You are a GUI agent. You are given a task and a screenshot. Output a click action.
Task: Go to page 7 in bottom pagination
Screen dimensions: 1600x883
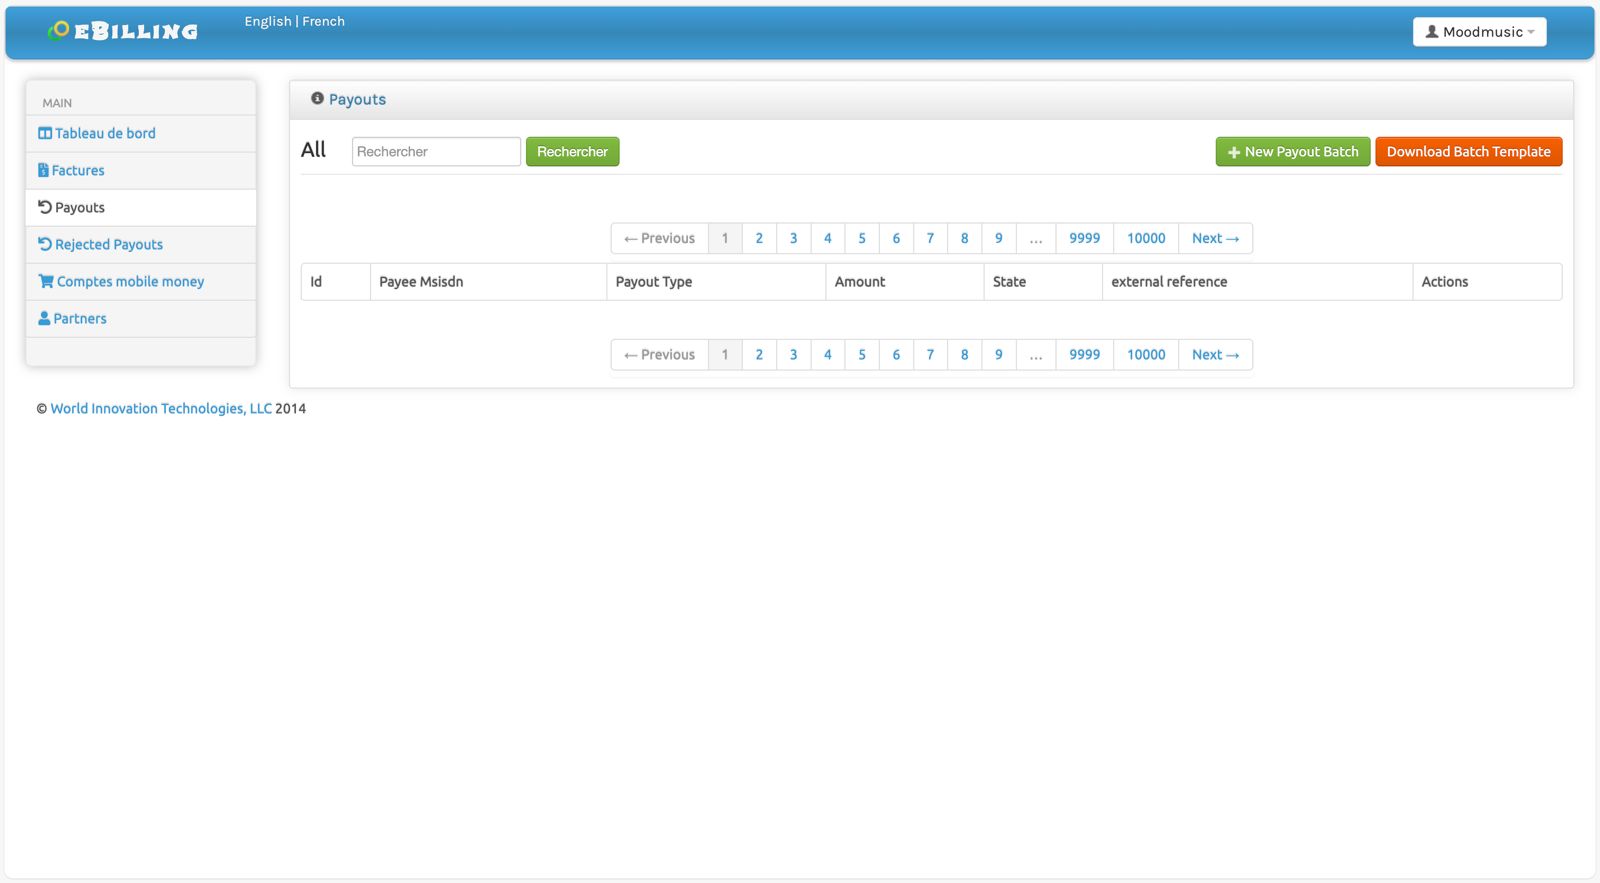[x=930, y=354]
